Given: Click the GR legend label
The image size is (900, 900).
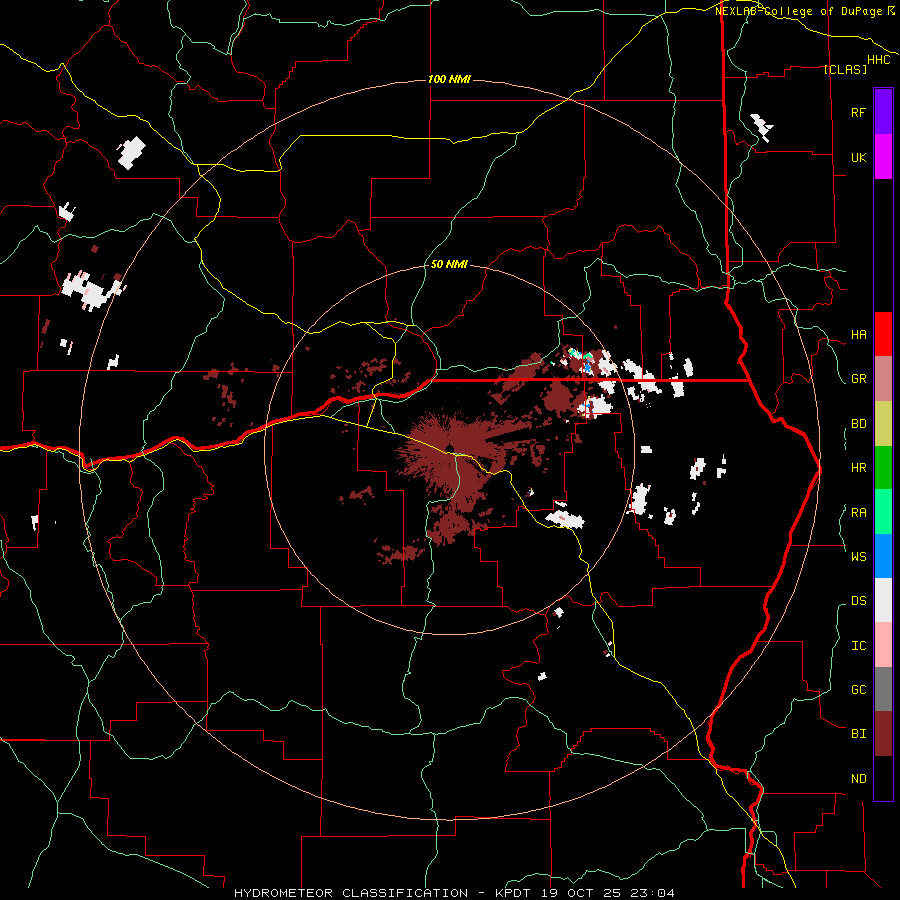Looking at the screenshot, I should coord(858,379).
